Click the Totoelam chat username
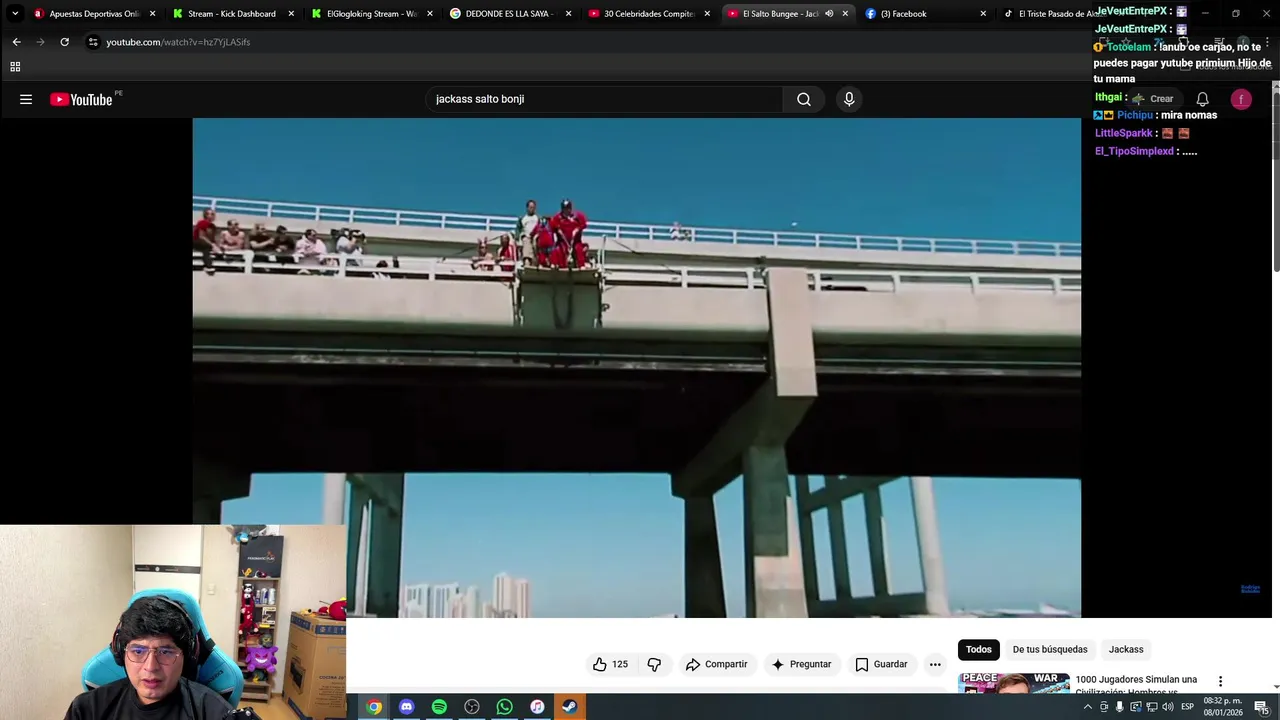The width and height of the screenshot is (1280, 720). point(1129,47)
